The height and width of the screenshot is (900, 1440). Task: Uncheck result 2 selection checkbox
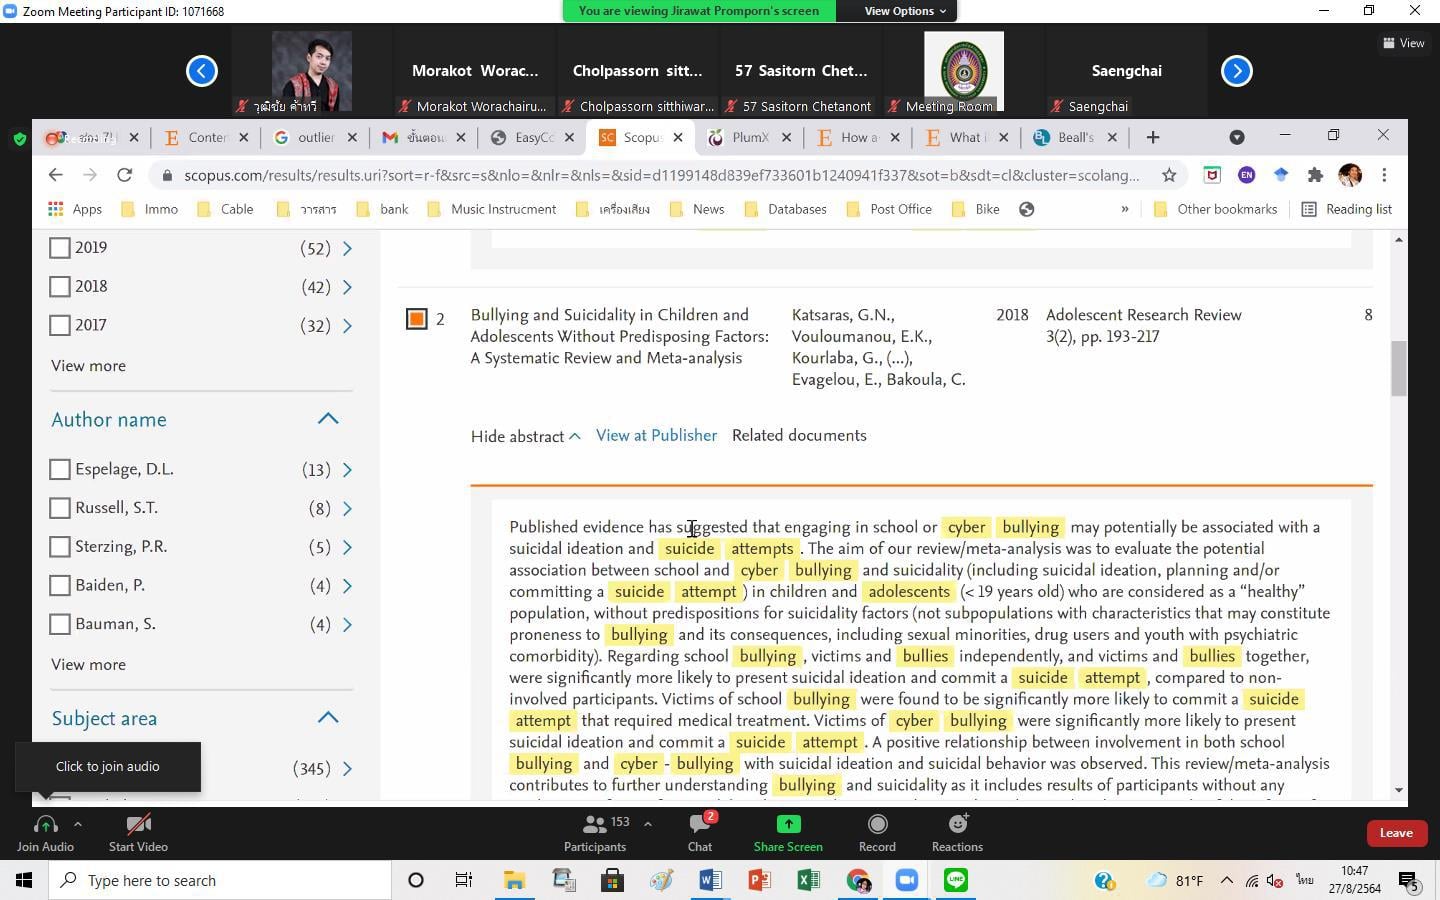[417, 319]
